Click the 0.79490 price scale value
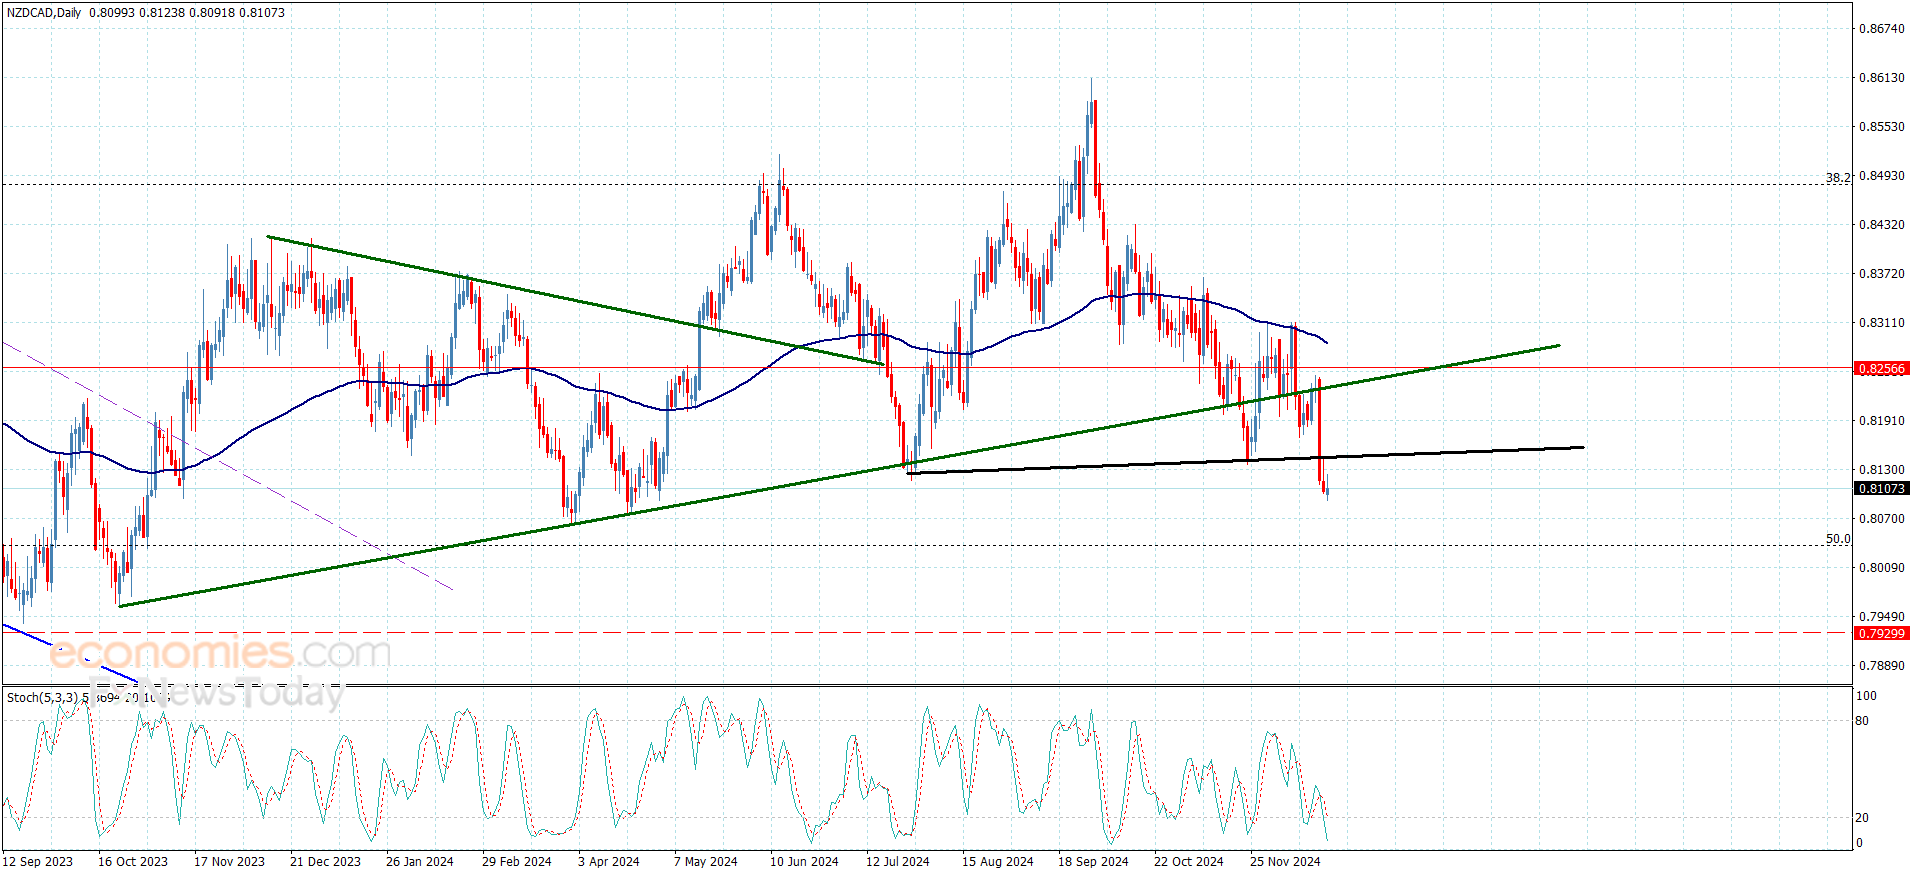This screenshot has width=1916, height=874. (1881, 617)
